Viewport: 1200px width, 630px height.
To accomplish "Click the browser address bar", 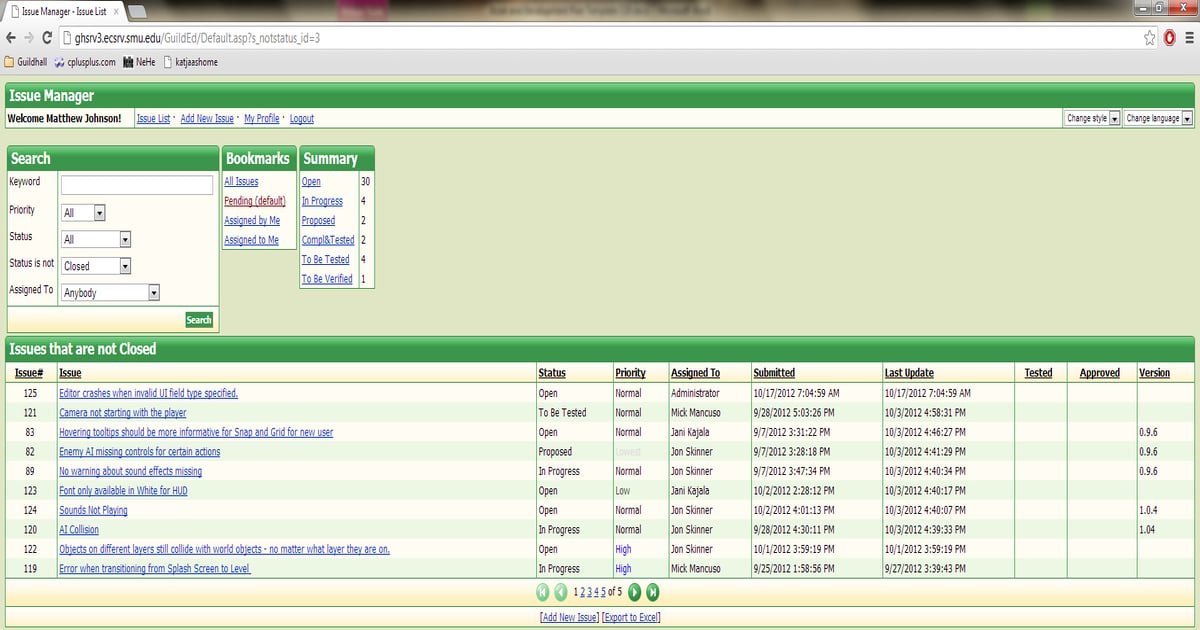I will point(600,38).
